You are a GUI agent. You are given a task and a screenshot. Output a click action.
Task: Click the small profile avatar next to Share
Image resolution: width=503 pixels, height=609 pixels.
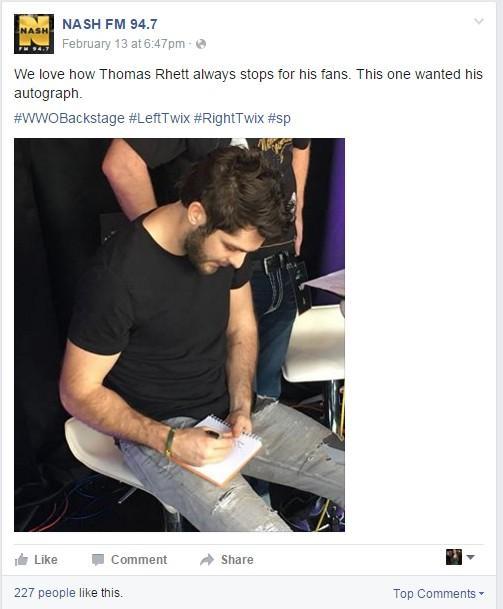coord(454,557)
